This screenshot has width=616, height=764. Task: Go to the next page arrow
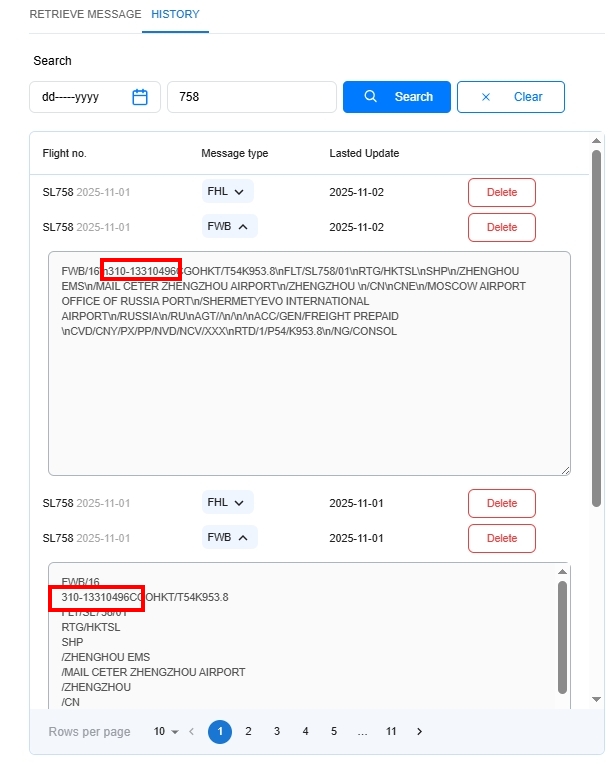419,732
